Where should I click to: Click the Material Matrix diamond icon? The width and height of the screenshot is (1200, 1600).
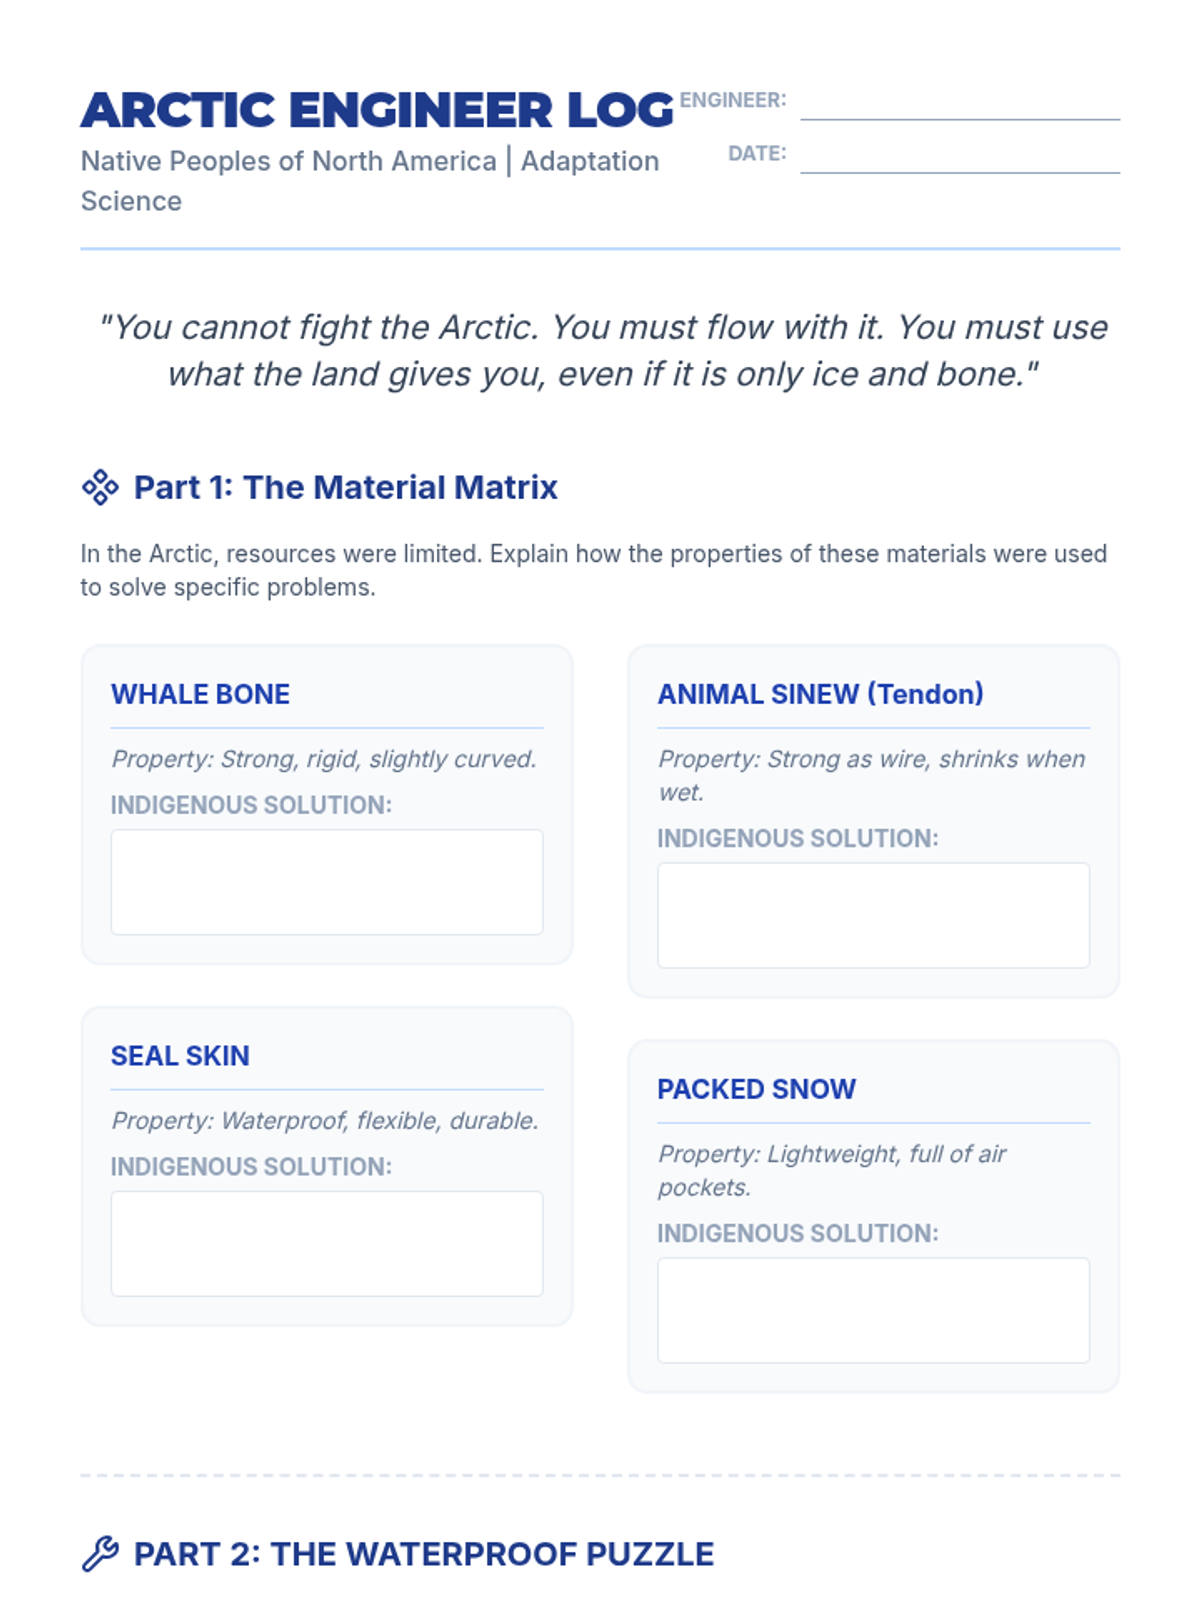100,487
